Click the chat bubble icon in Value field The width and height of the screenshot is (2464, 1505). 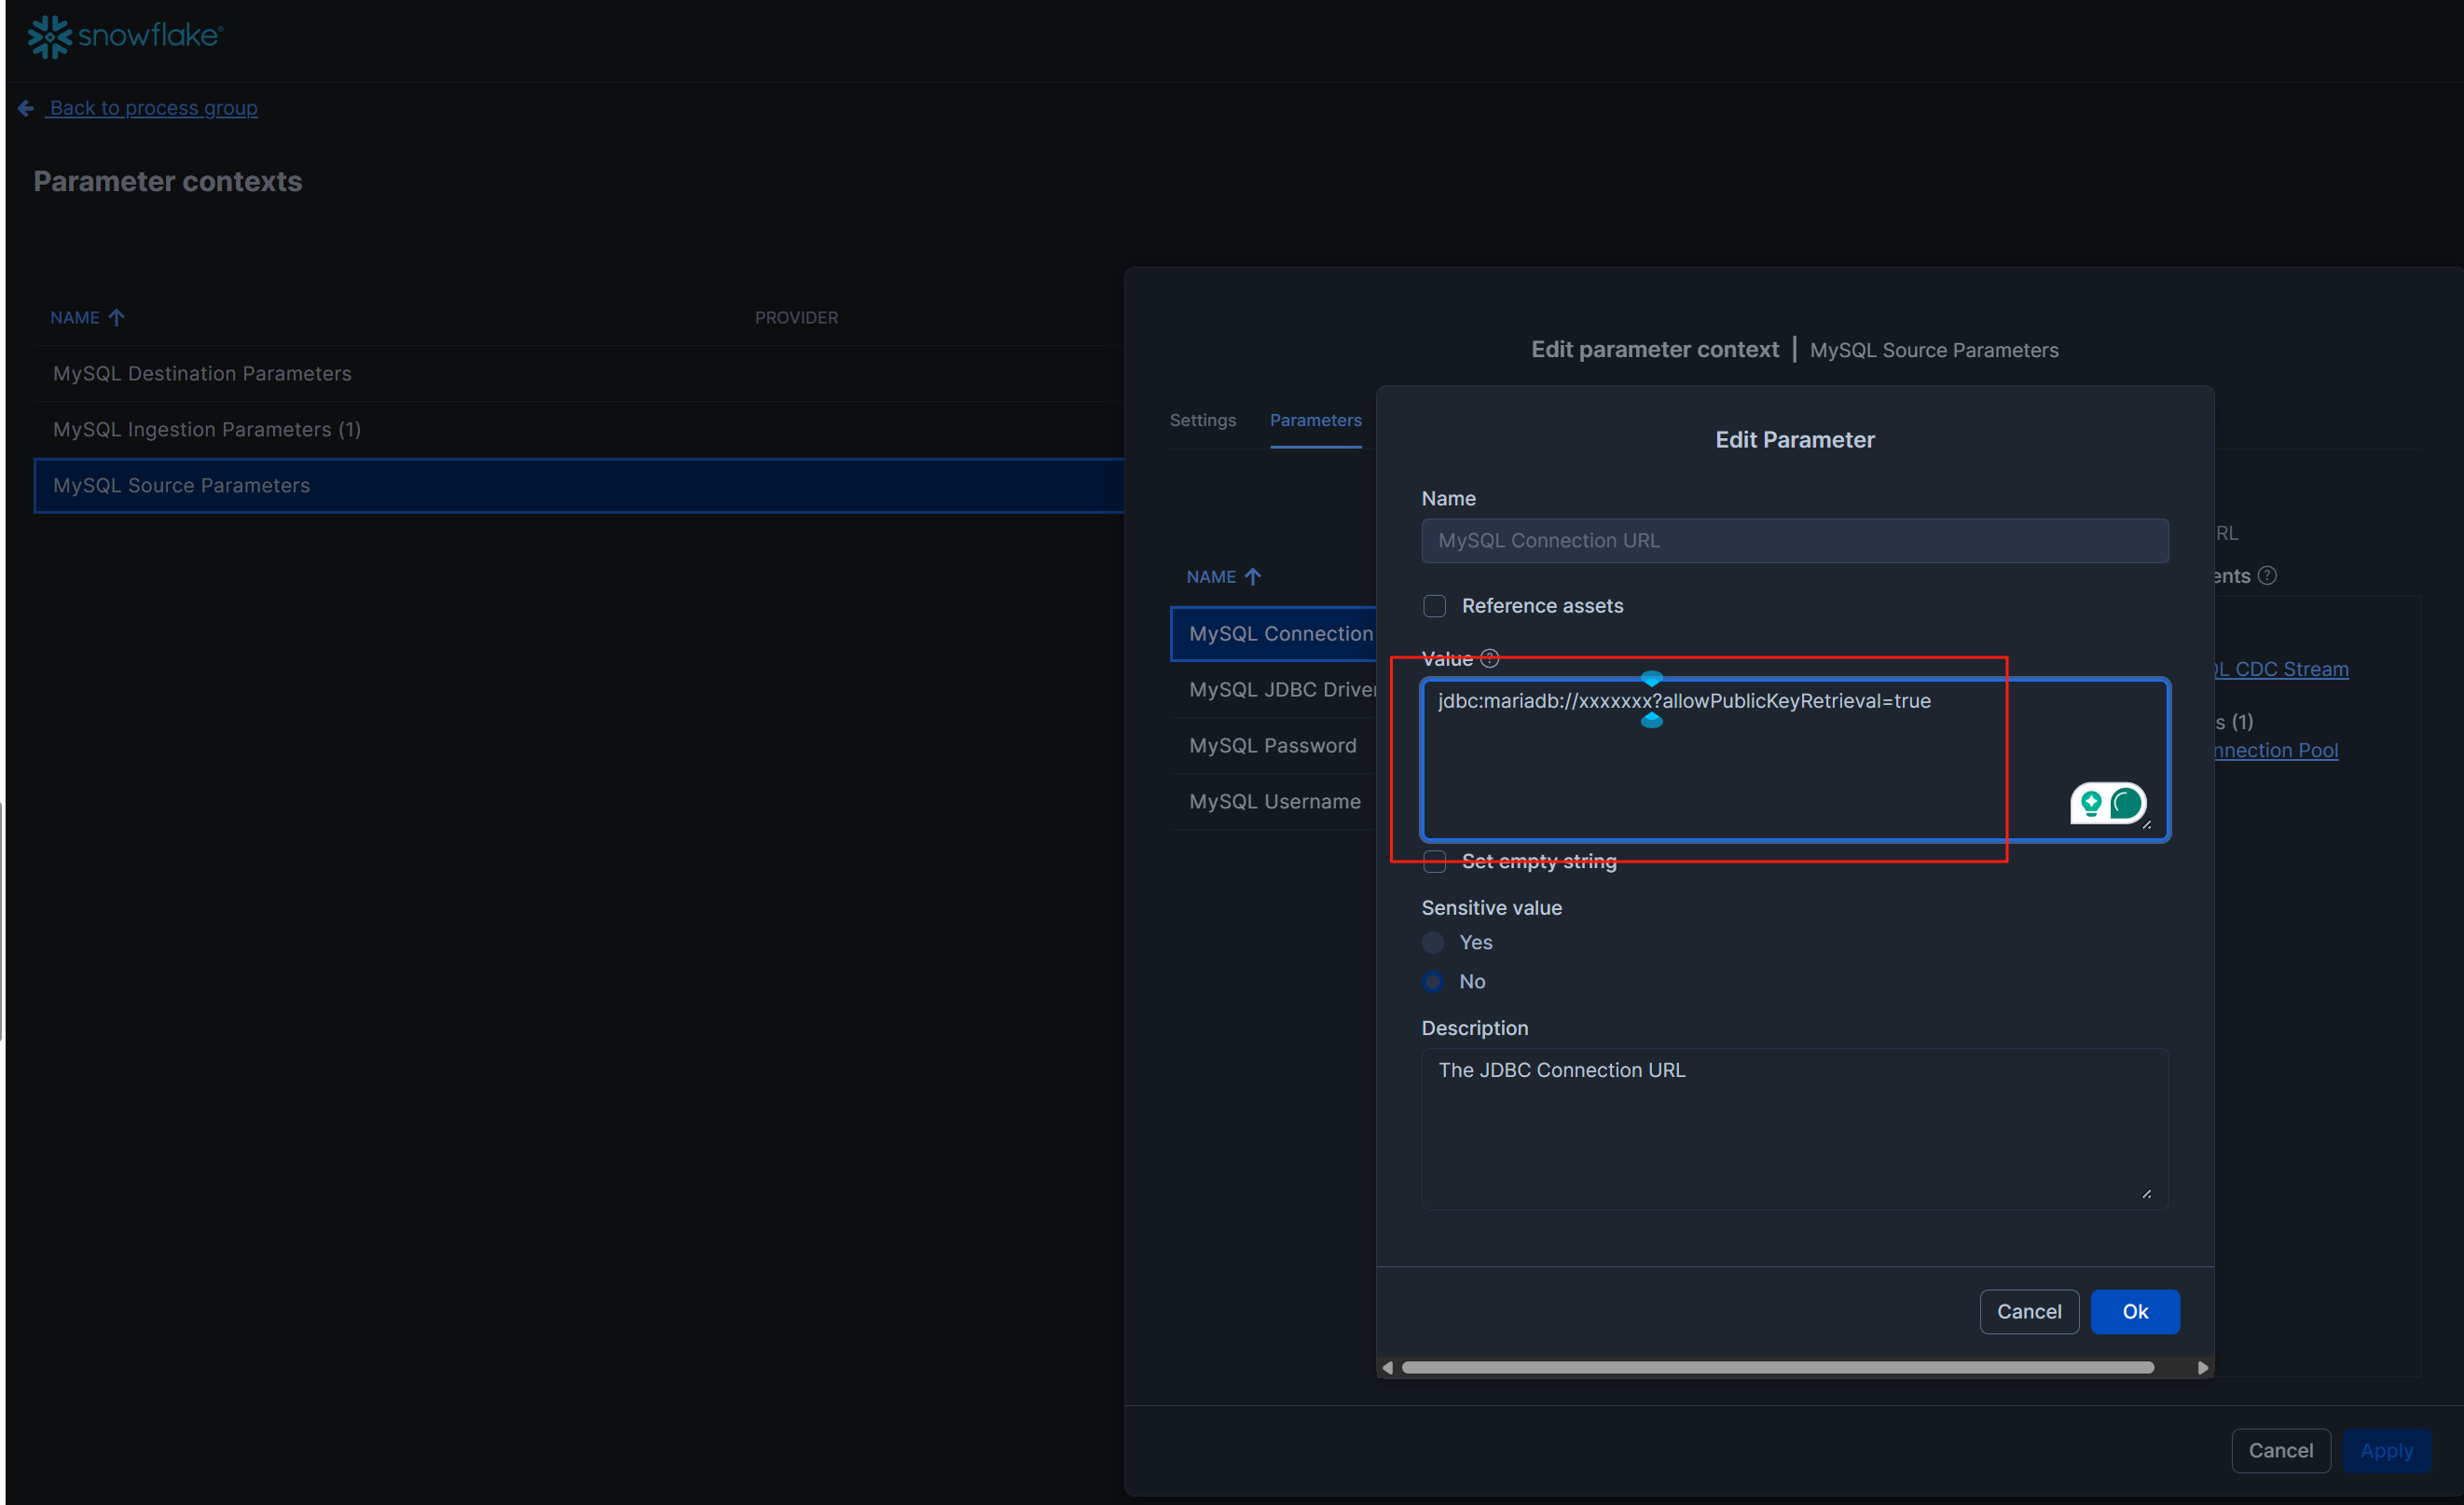pos(2126,803)
